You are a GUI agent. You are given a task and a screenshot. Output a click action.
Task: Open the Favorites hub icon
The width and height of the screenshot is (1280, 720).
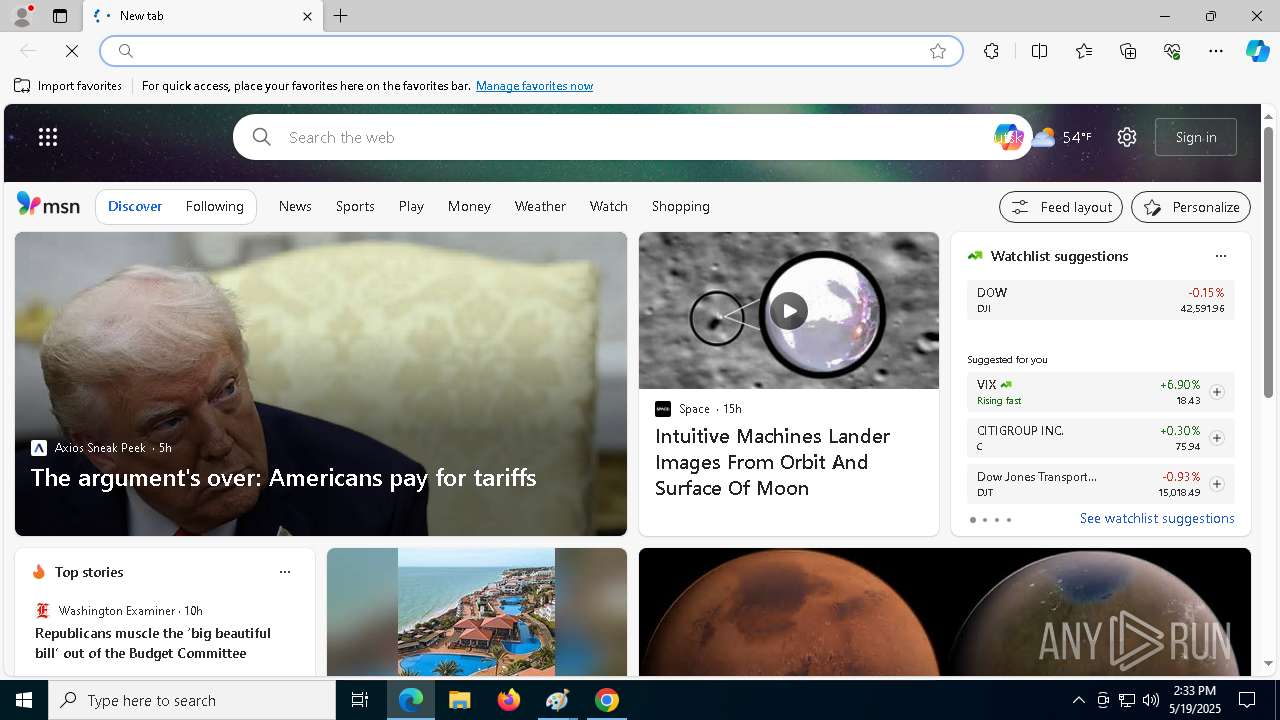pyautogui.click(x=1084, y=51)
